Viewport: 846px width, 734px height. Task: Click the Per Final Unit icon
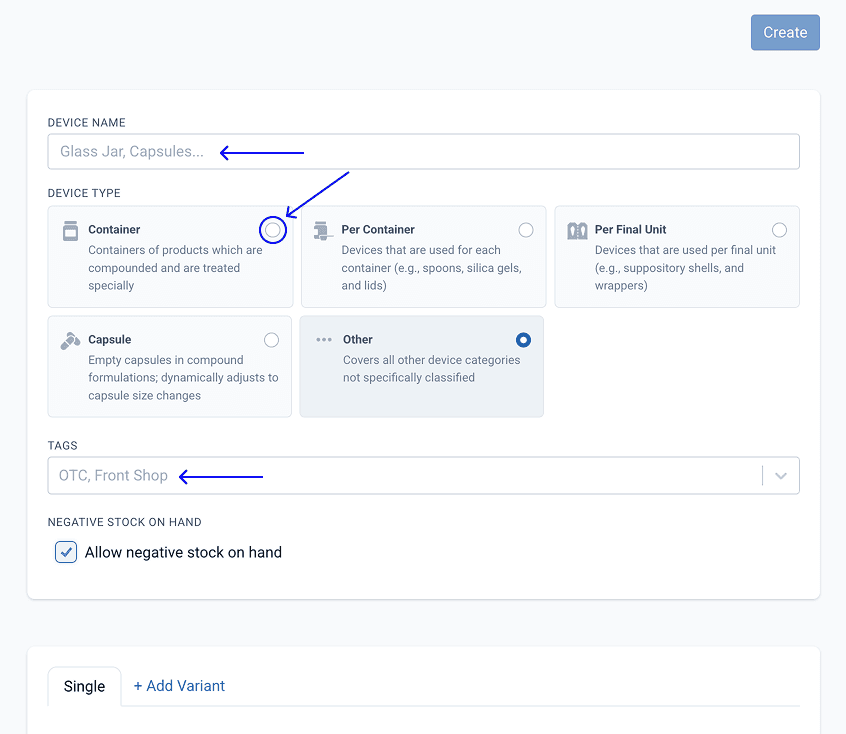click(577, 230)
